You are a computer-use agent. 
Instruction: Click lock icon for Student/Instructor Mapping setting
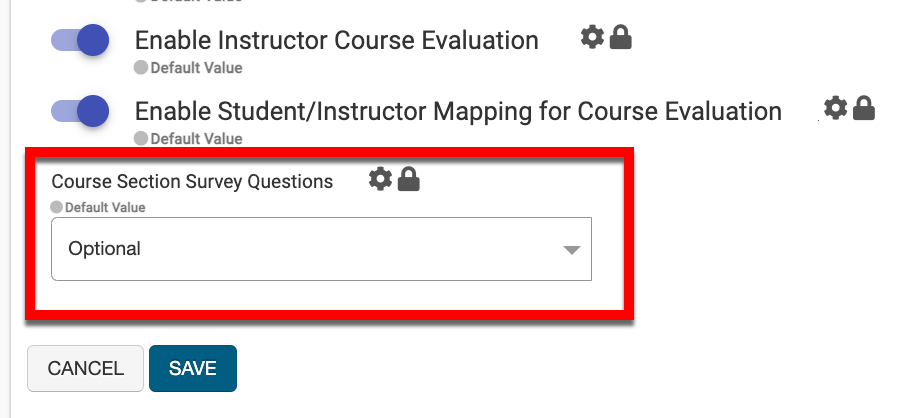[x=864, y=107]
